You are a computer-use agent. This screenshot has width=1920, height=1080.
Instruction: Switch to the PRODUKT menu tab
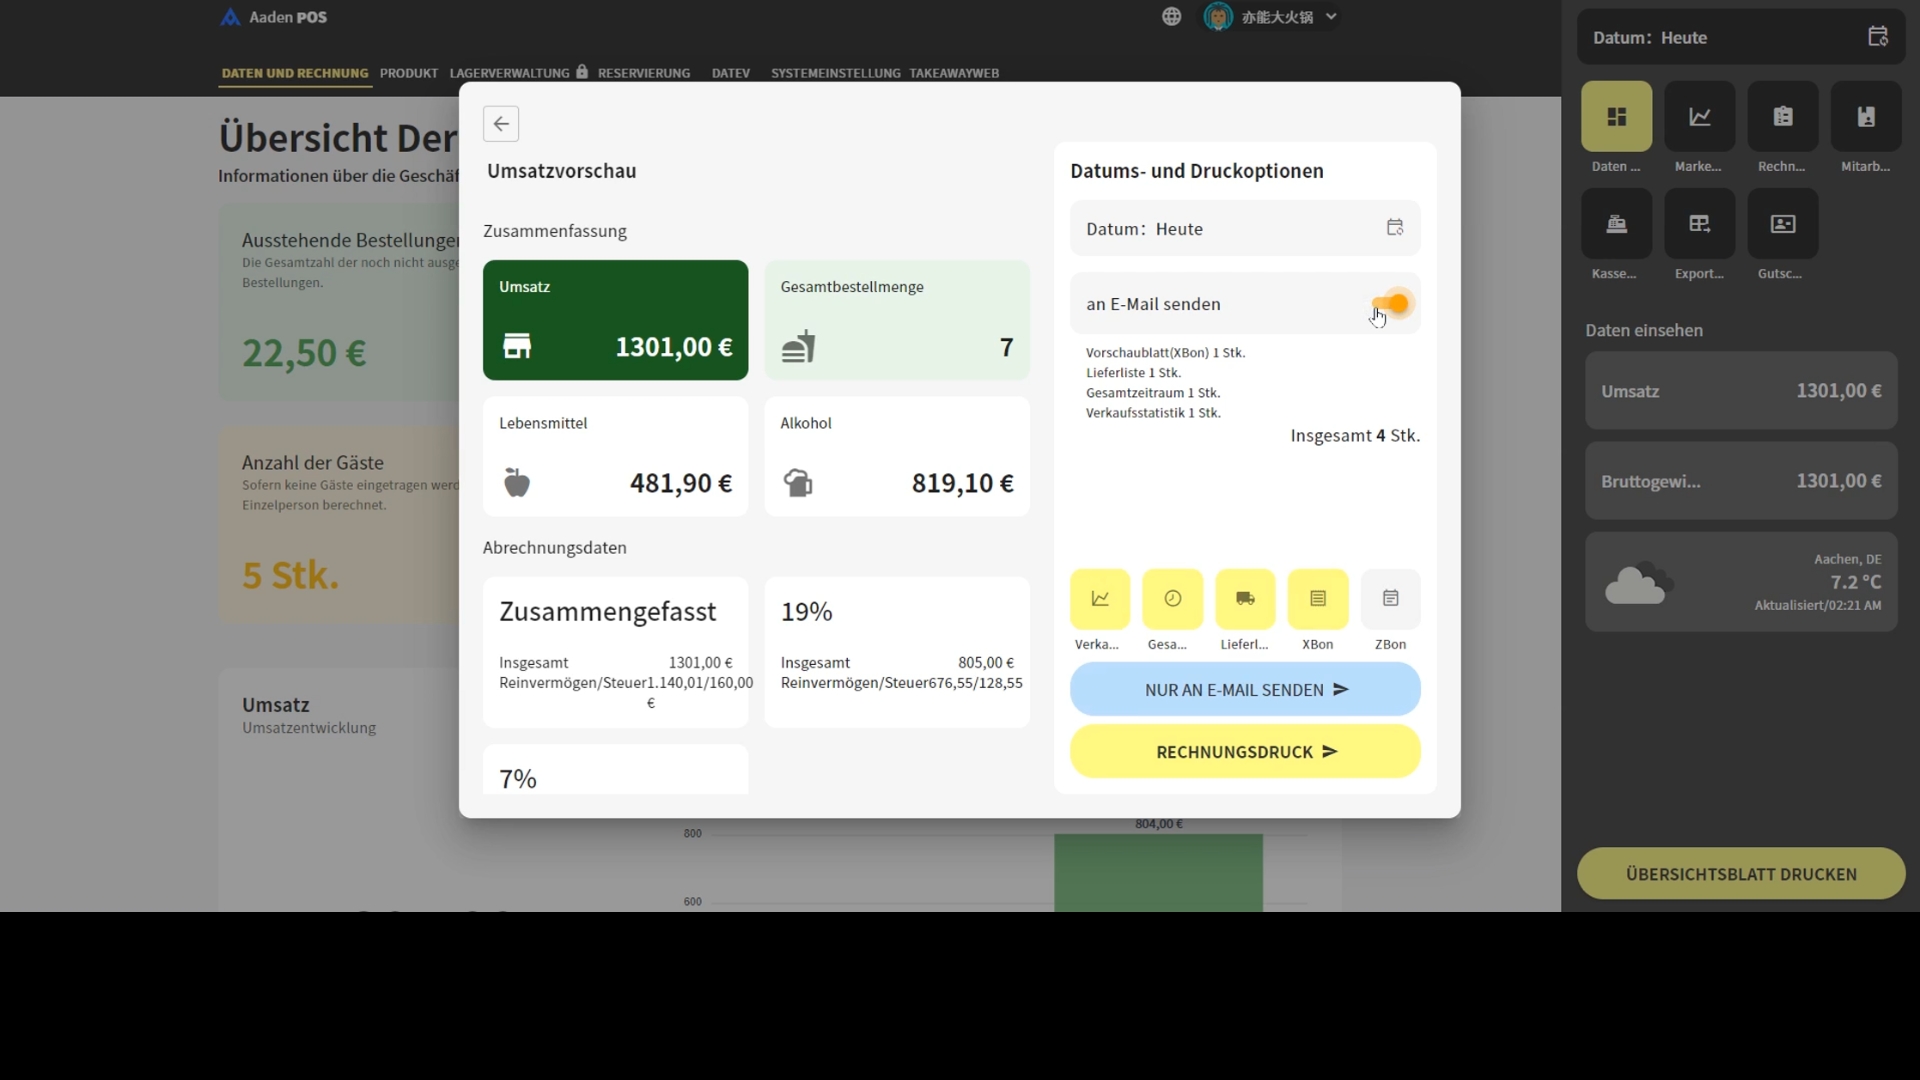pos(408,73)
